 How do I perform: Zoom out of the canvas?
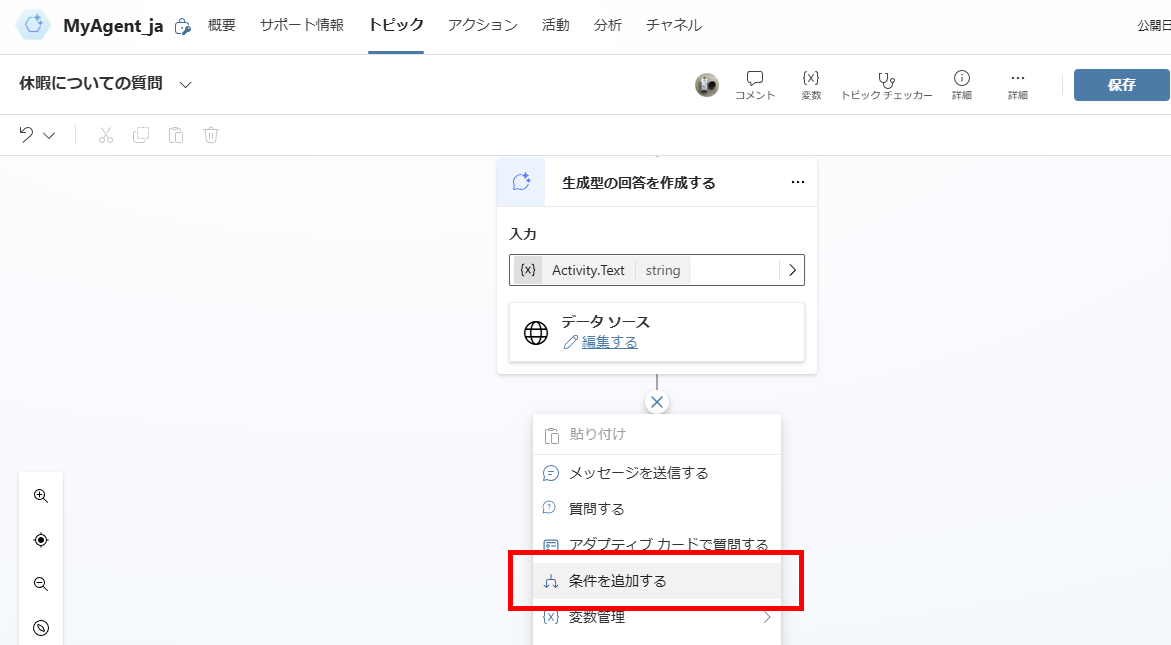(40, 584)
